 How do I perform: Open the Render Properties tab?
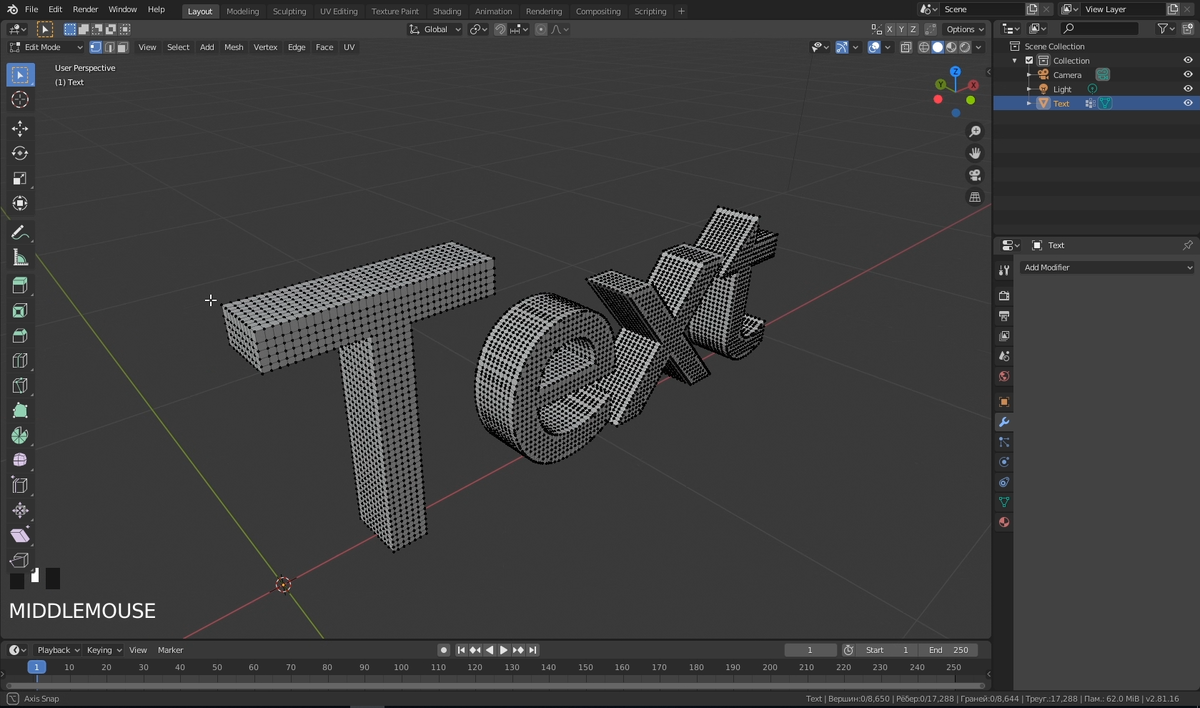1004,296
